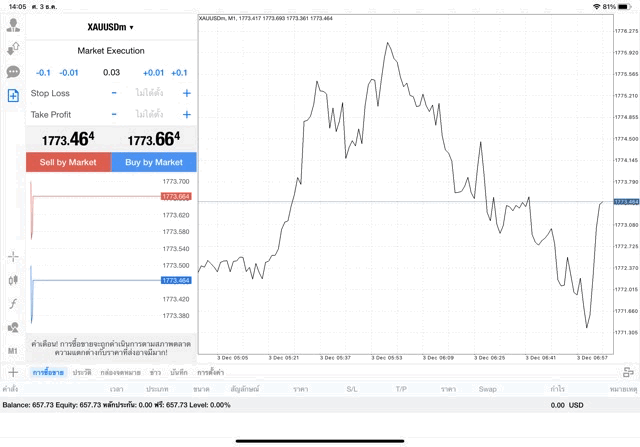This screenshot has height=447, width=640.
Task: Expand the XAUUSDm symbol dropdown
Action: [x=111, y=27]
